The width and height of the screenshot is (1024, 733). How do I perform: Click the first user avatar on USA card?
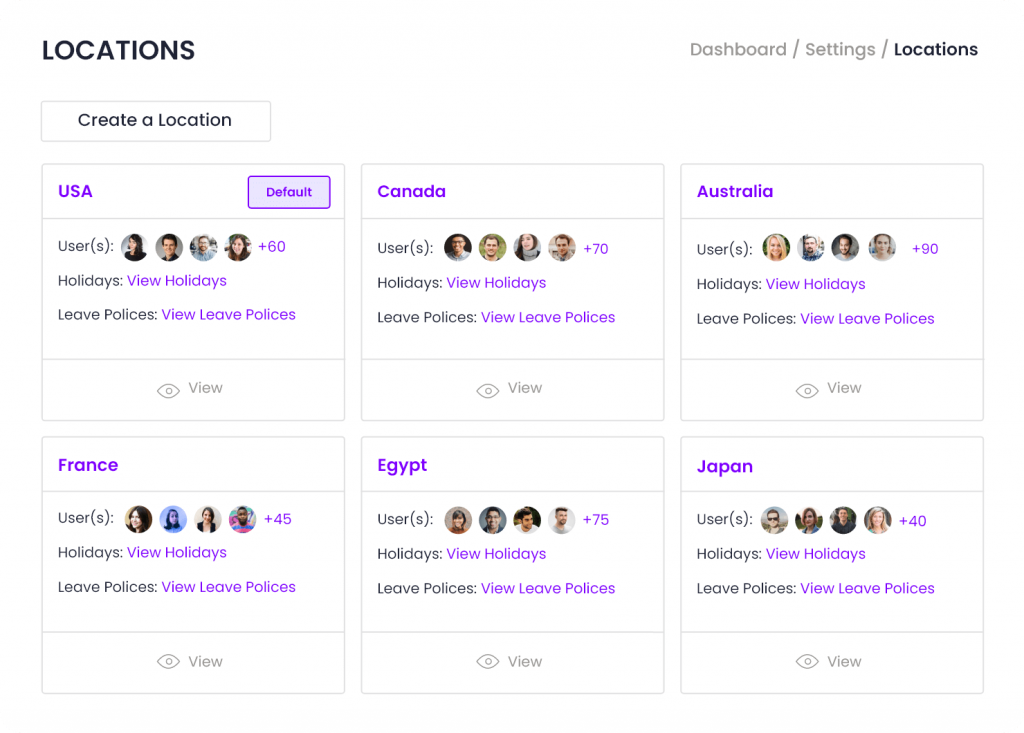134,246
